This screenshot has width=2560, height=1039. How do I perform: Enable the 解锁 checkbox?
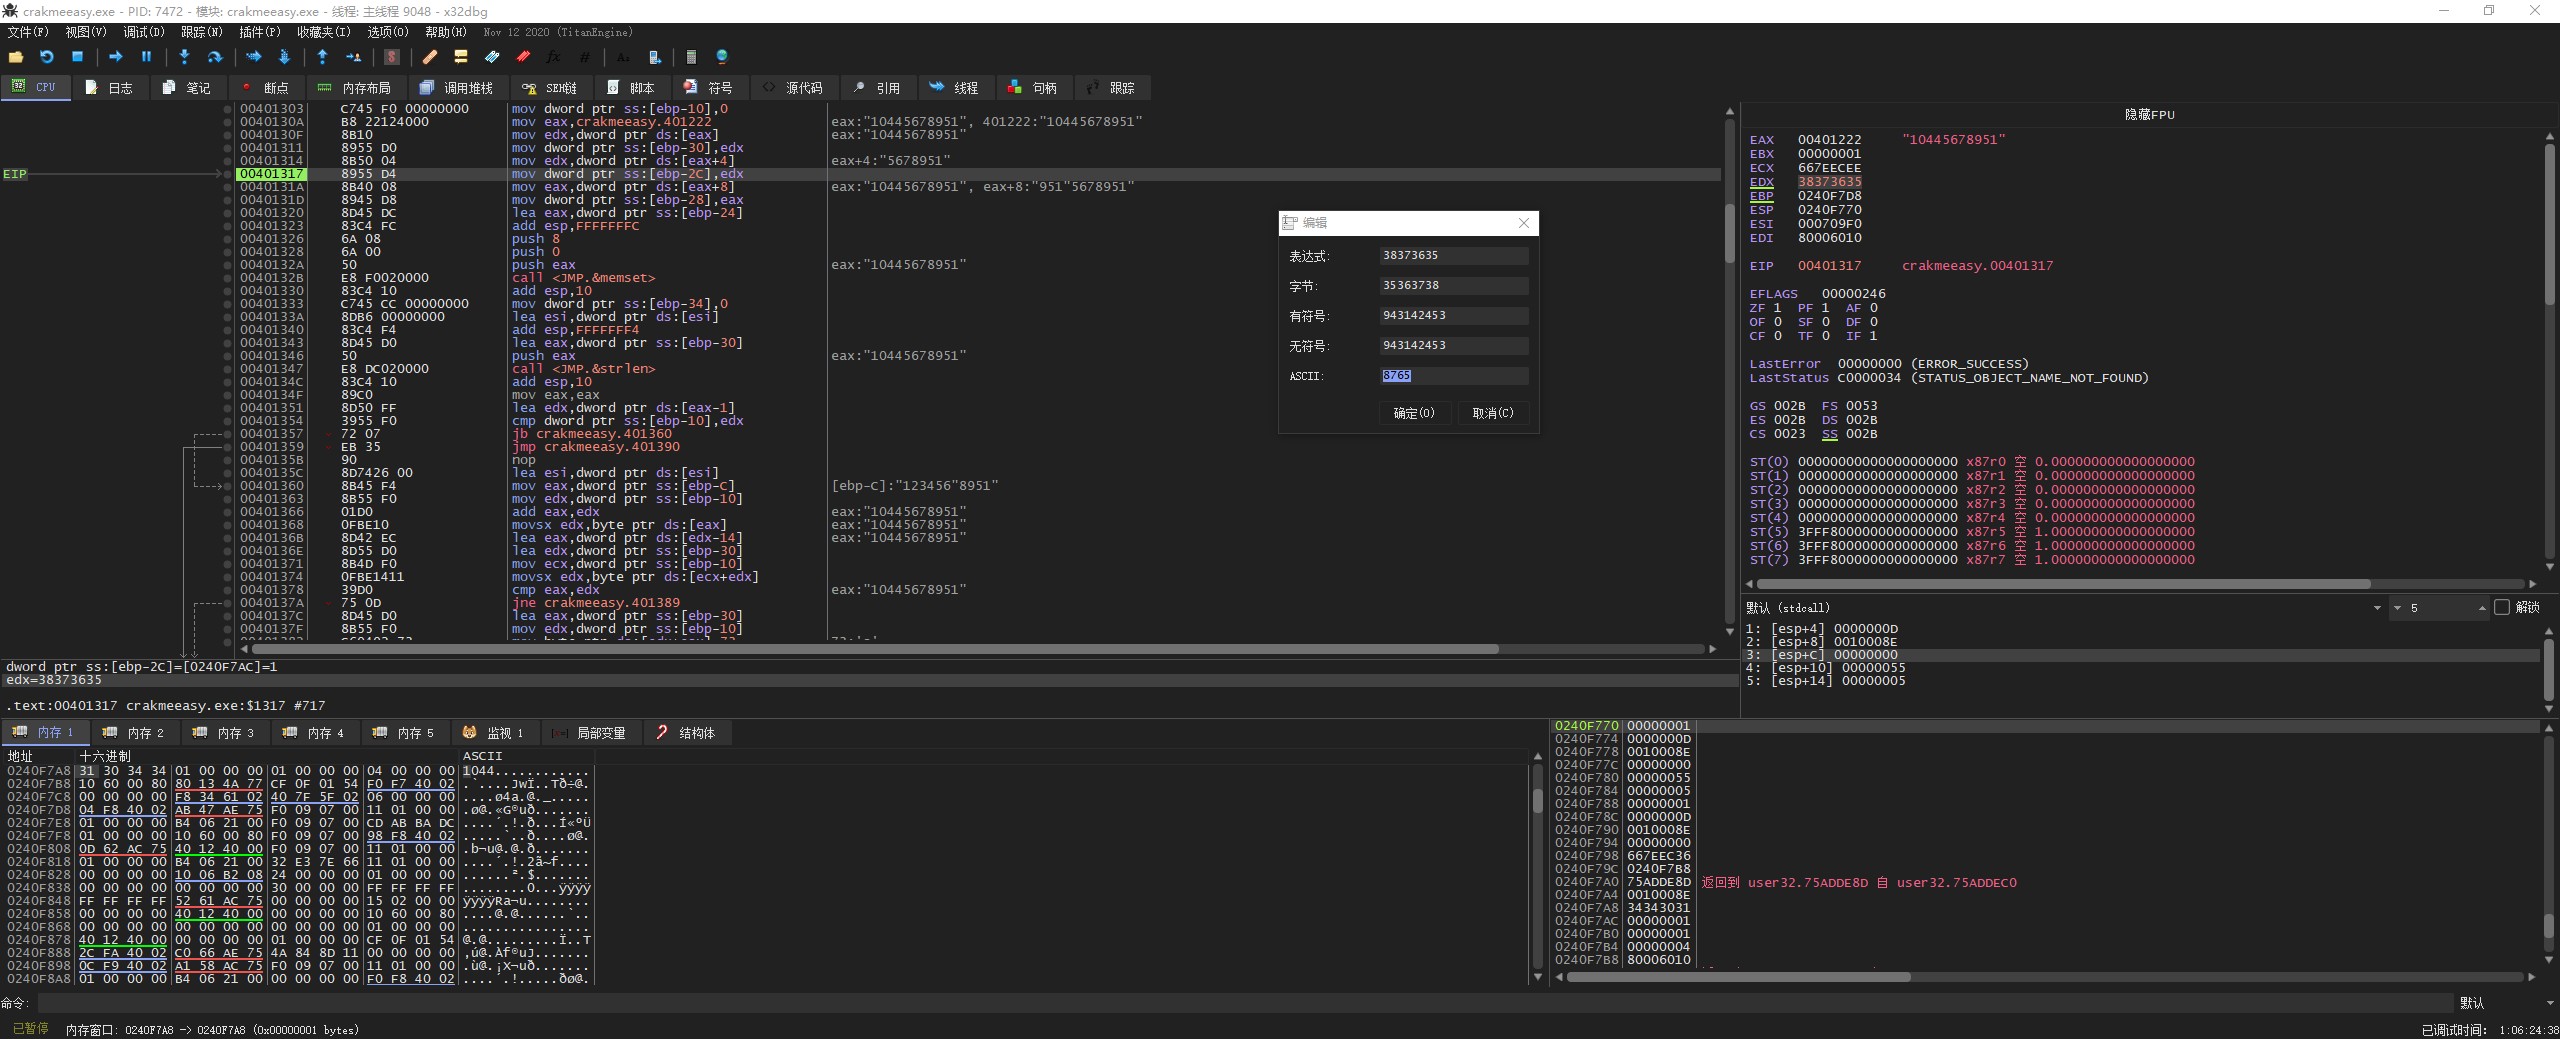tap(2502, 607)
